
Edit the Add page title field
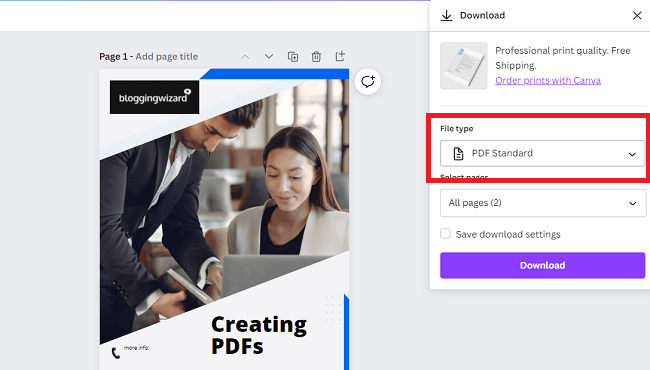click(167, 56)
